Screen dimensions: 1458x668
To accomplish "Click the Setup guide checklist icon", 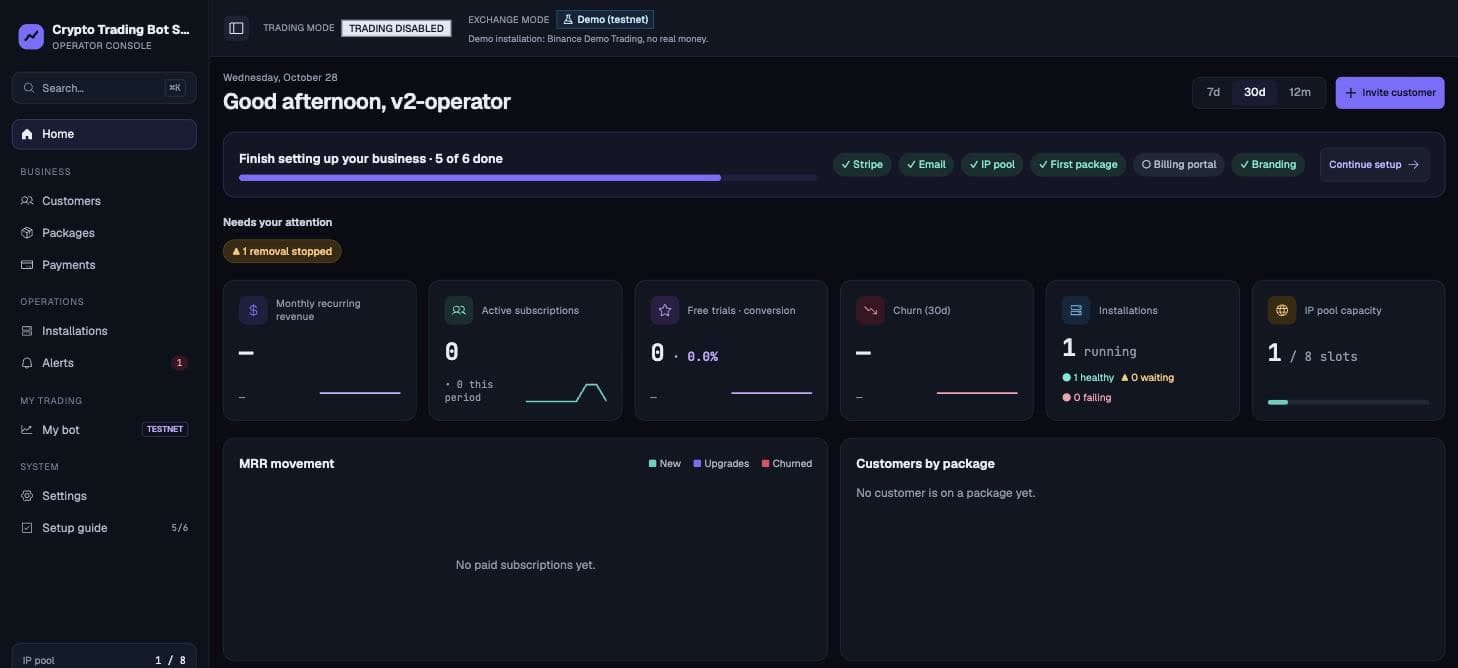I will tap(27, 528).
